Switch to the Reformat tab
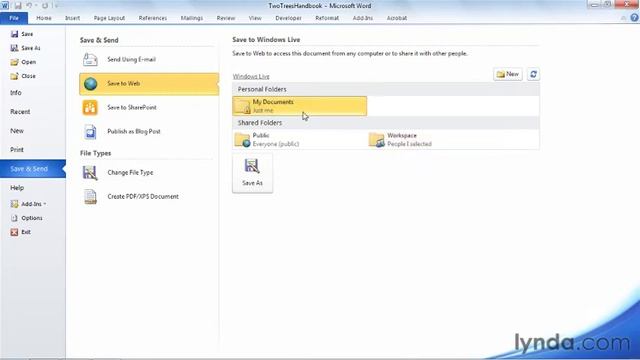Viewport: 640px width, 360px height. click(327, 18)
